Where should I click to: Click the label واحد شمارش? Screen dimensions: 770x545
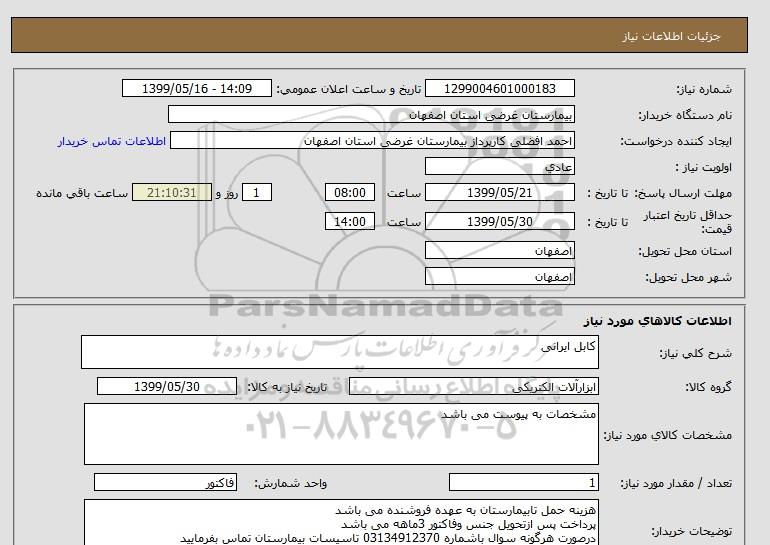(x=290, y=483)
